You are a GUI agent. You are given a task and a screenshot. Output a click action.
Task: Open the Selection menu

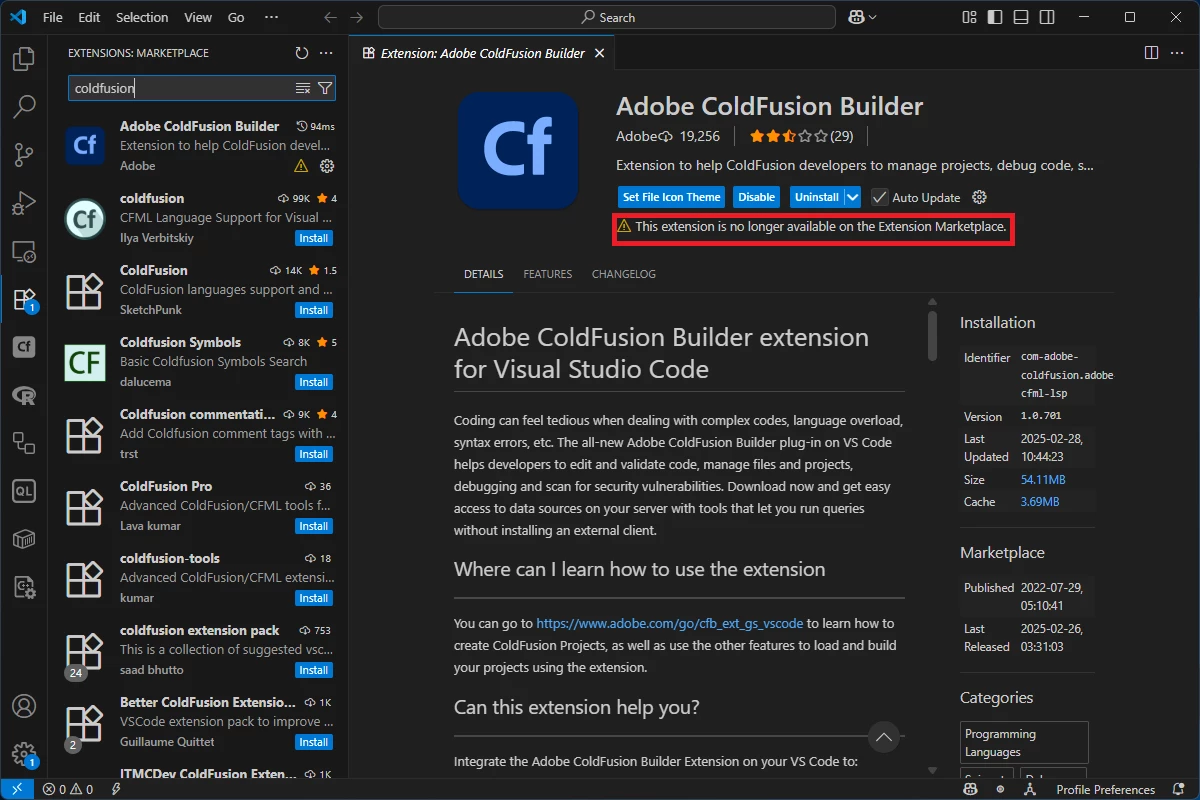pyautogui.click(x=142, y=17)
